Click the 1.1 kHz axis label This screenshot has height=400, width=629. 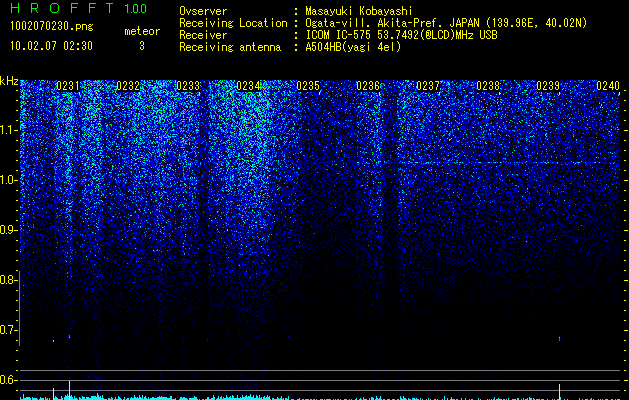click(x=8, y=130)
